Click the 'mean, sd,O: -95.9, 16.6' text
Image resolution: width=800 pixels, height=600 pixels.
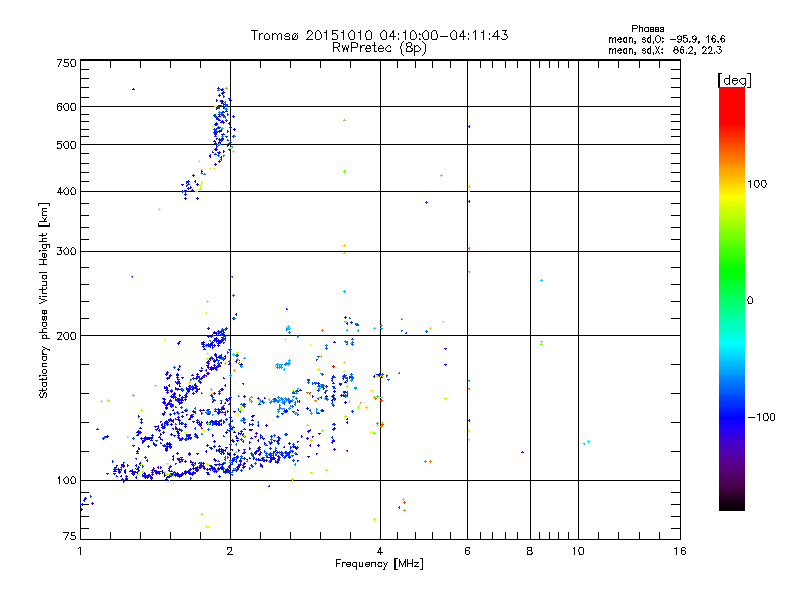coord(666,39)
